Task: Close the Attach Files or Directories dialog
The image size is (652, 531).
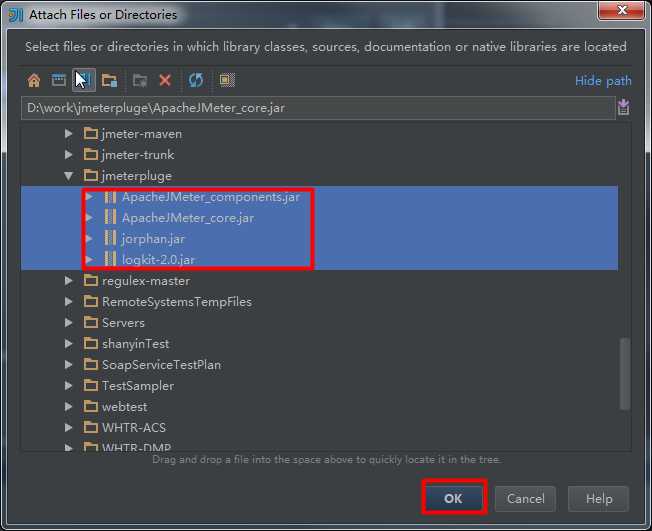Action: click(x=622, y=10)
